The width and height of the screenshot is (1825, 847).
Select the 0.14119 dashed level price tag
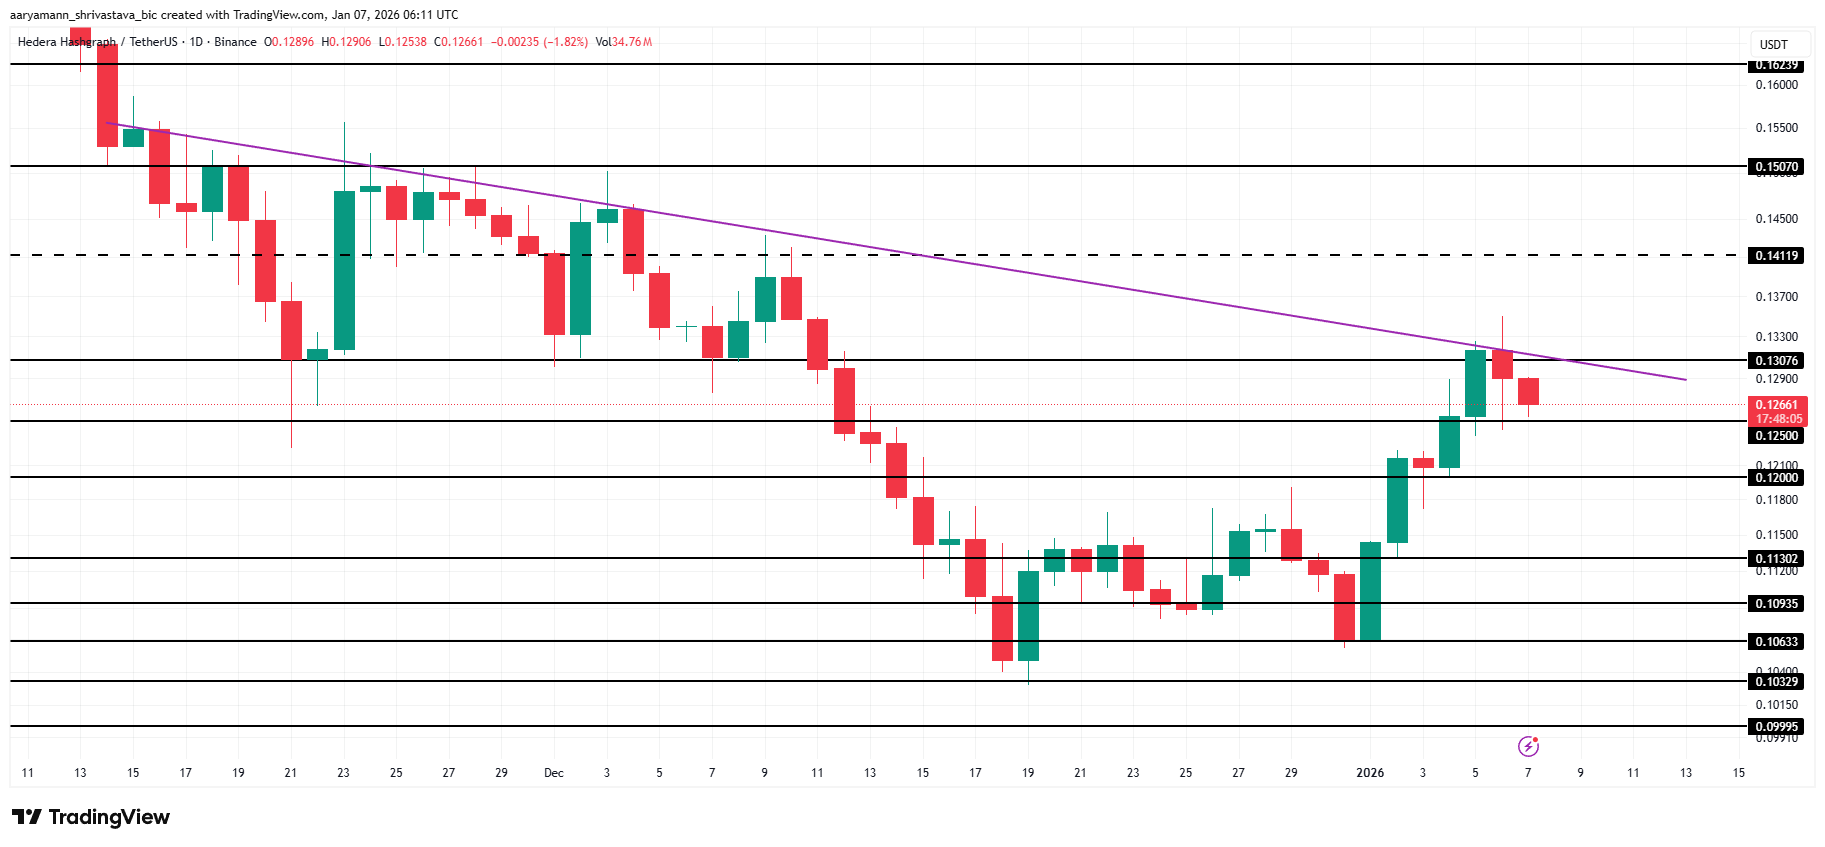pos(1776,256)
